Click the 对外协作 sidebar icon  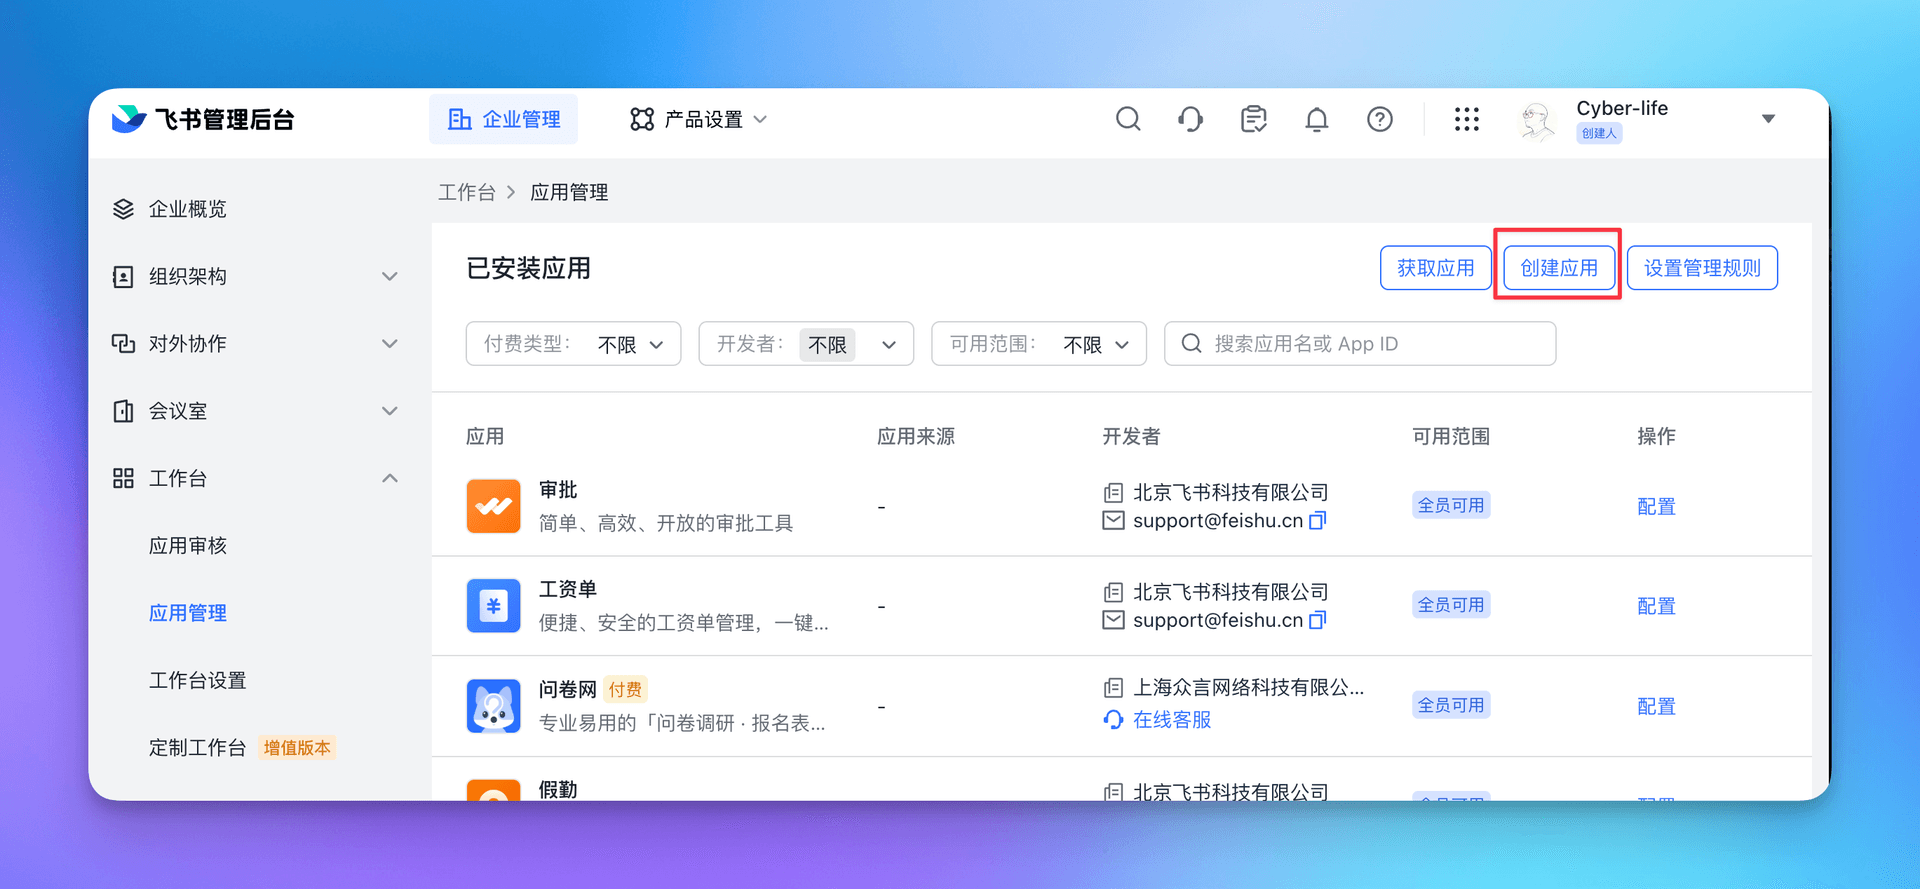point(123,343)
